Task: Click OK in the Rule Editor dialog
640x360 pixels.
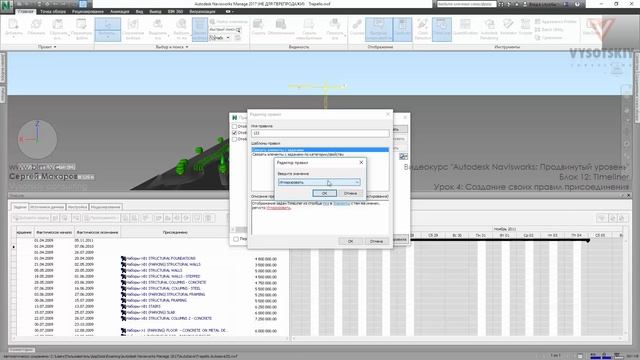Action: tap(350, 241)
